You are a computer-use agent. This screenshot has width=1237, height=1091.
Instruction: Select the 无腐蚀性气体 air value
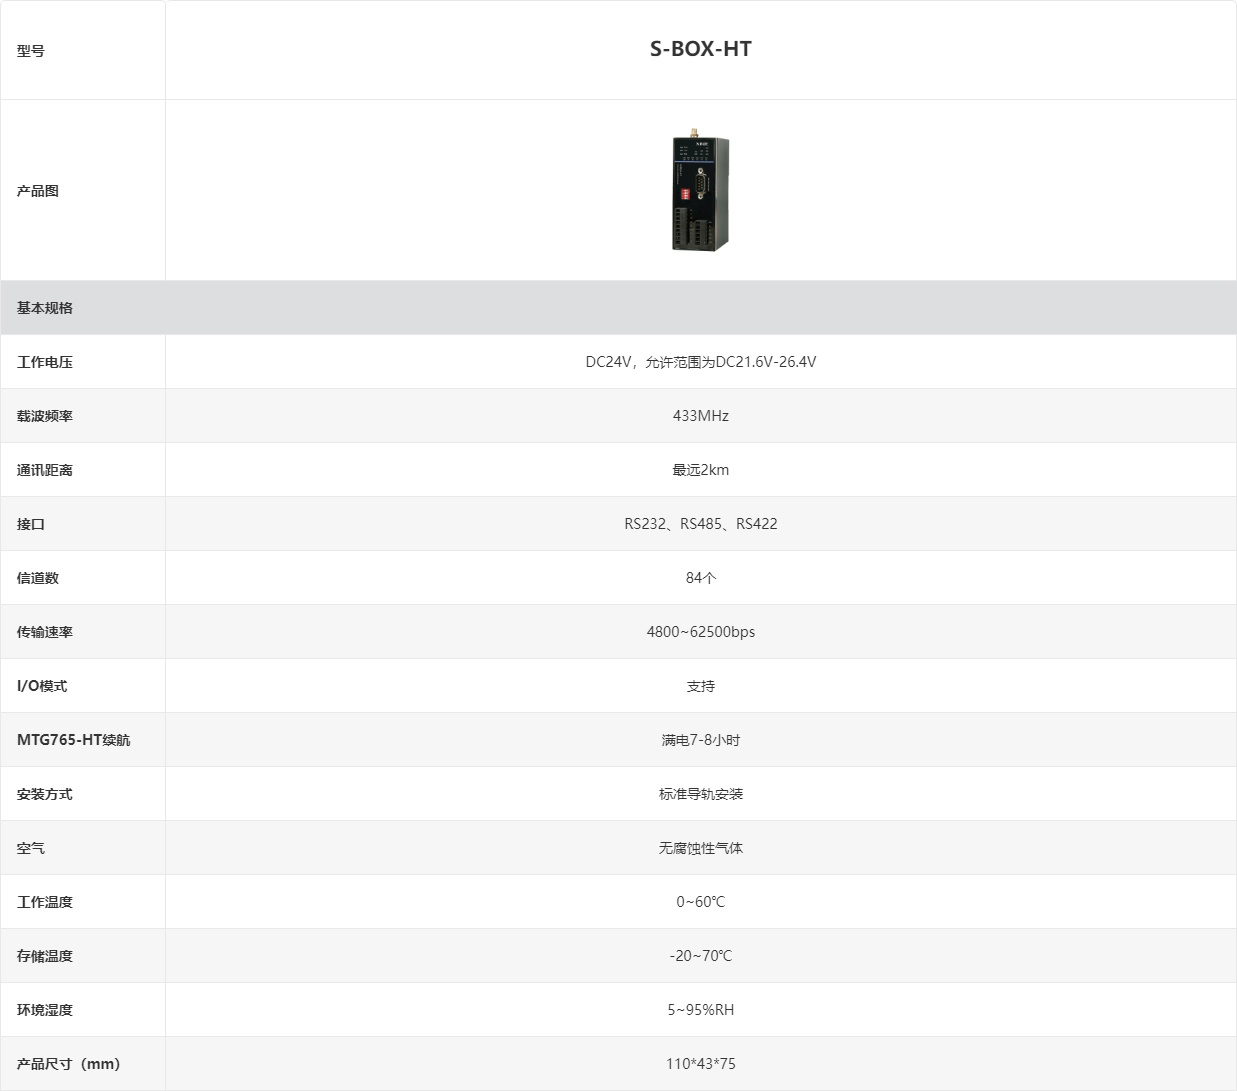coord(700,848)
